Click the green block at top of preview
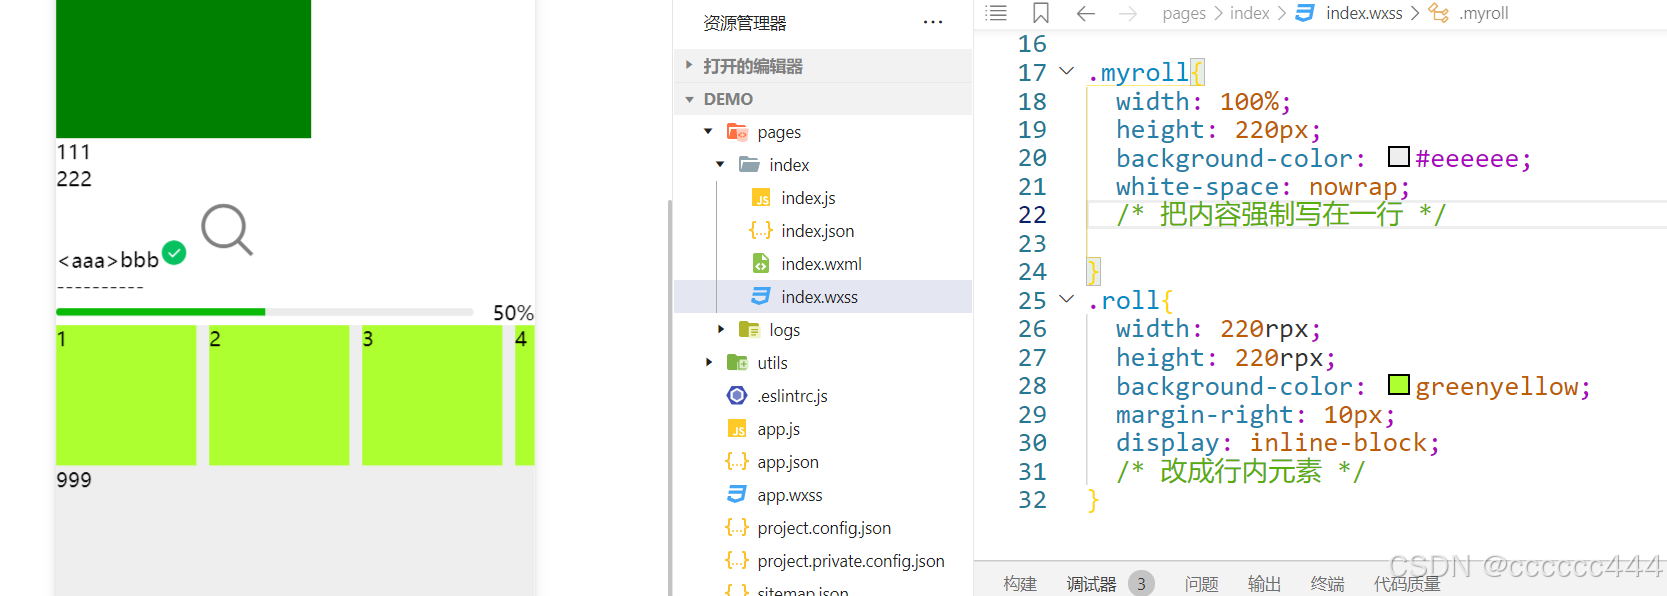This screenshot has height=596, width=1667. click(x=183, y=69)
